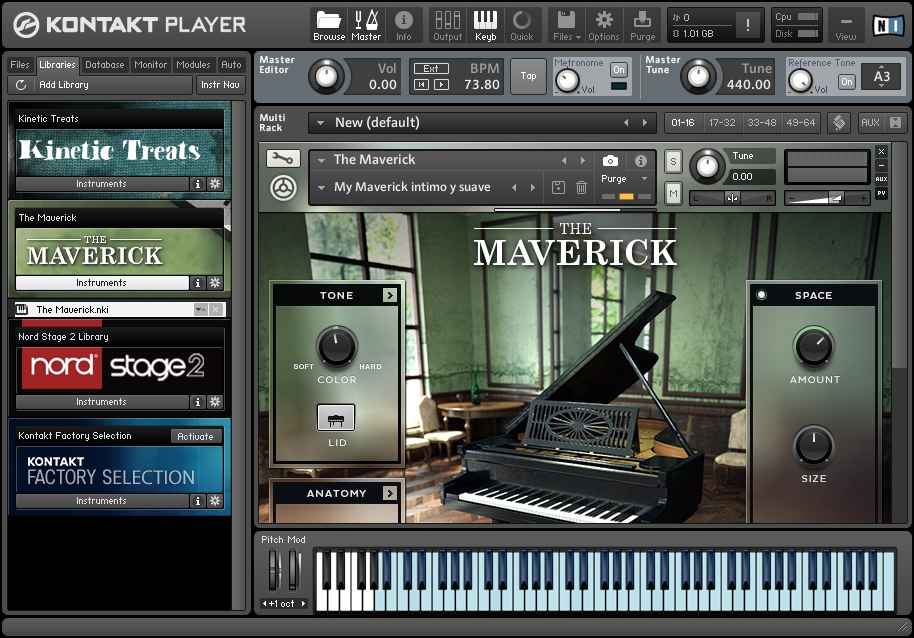Open the Browse folder icon

click(329, 26)
